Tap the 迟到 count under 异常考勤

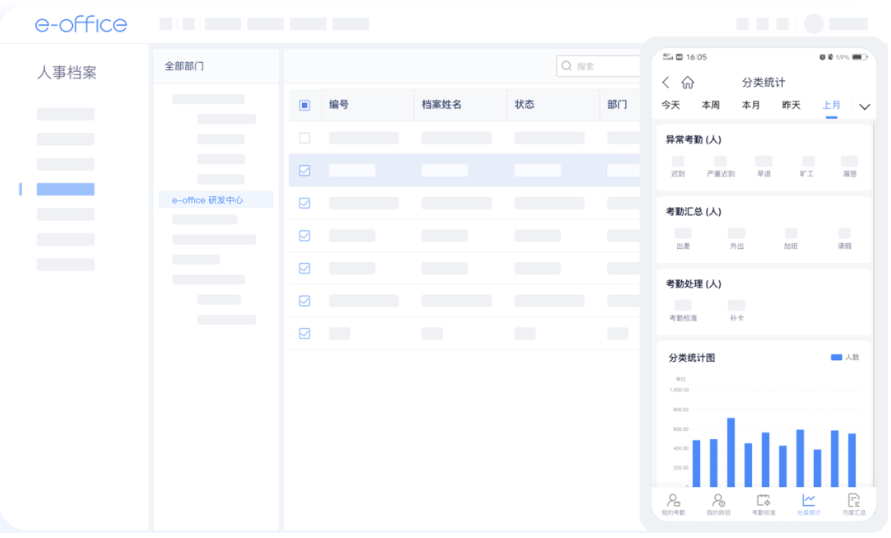678,161
